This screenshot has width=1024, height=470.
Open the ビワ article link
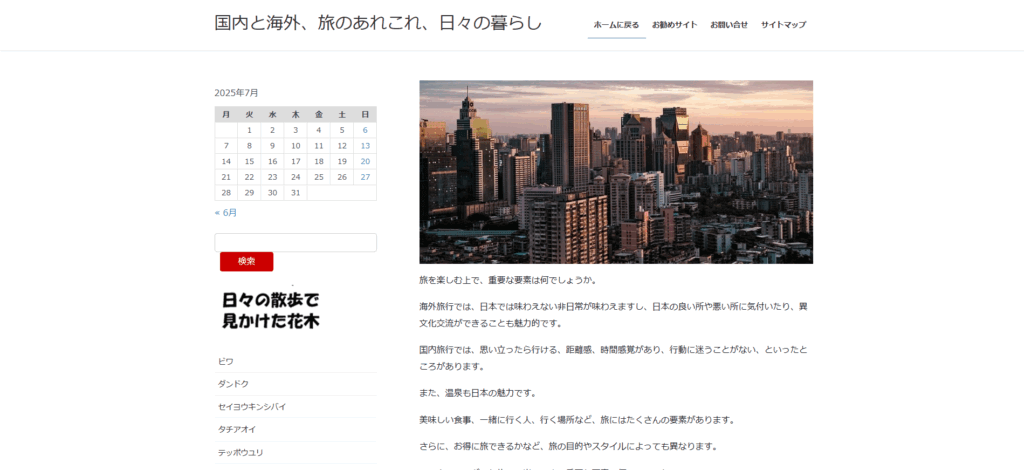point(226,361)
